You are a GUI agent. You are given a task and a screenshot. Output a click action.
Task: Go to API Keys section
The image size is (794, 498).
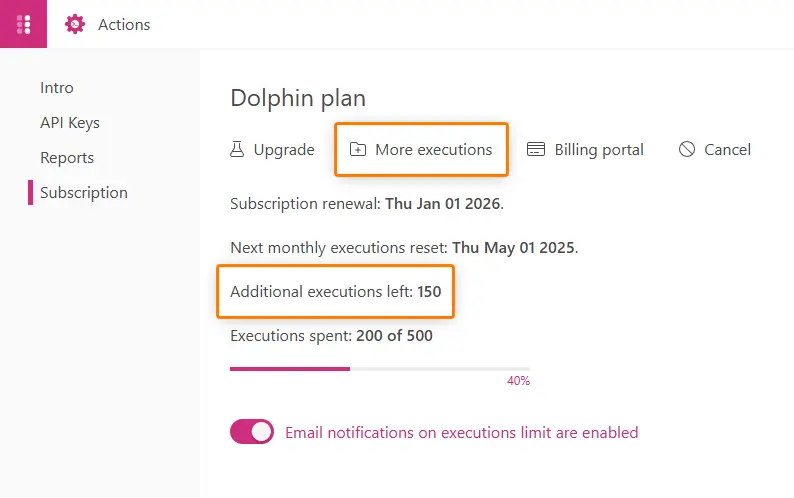(x=70, y=123)
